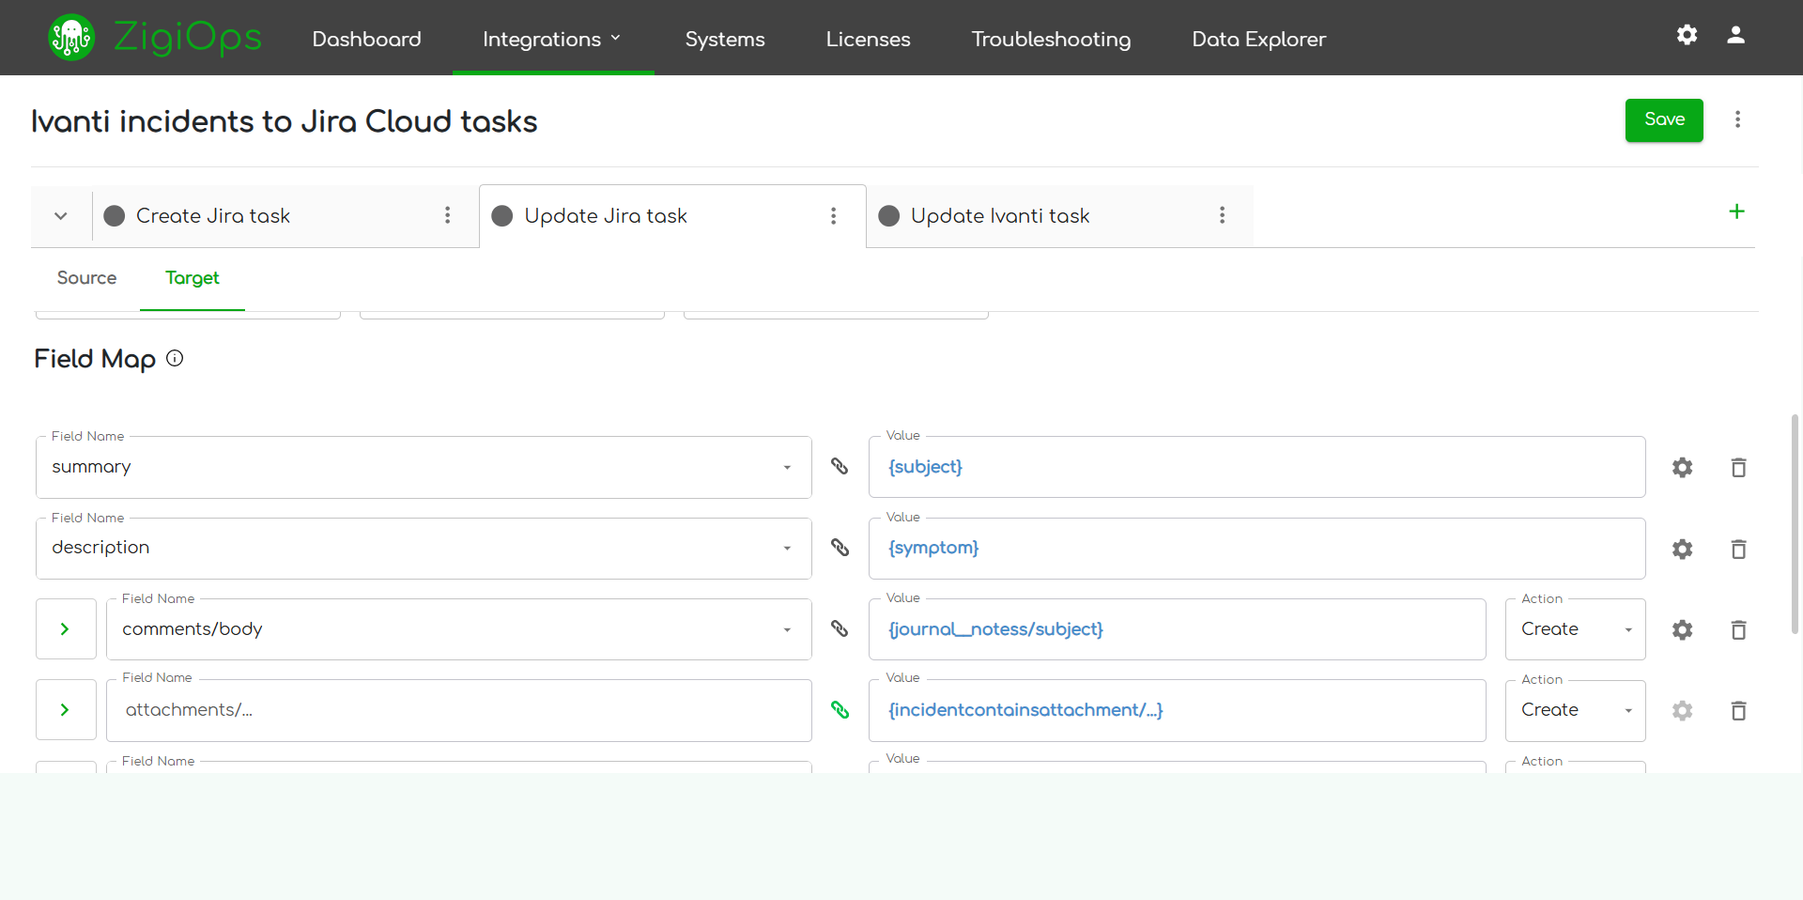This screenshot has height=900, width=1803.
Task: Collapse actions list chevron
Action: 61,216
